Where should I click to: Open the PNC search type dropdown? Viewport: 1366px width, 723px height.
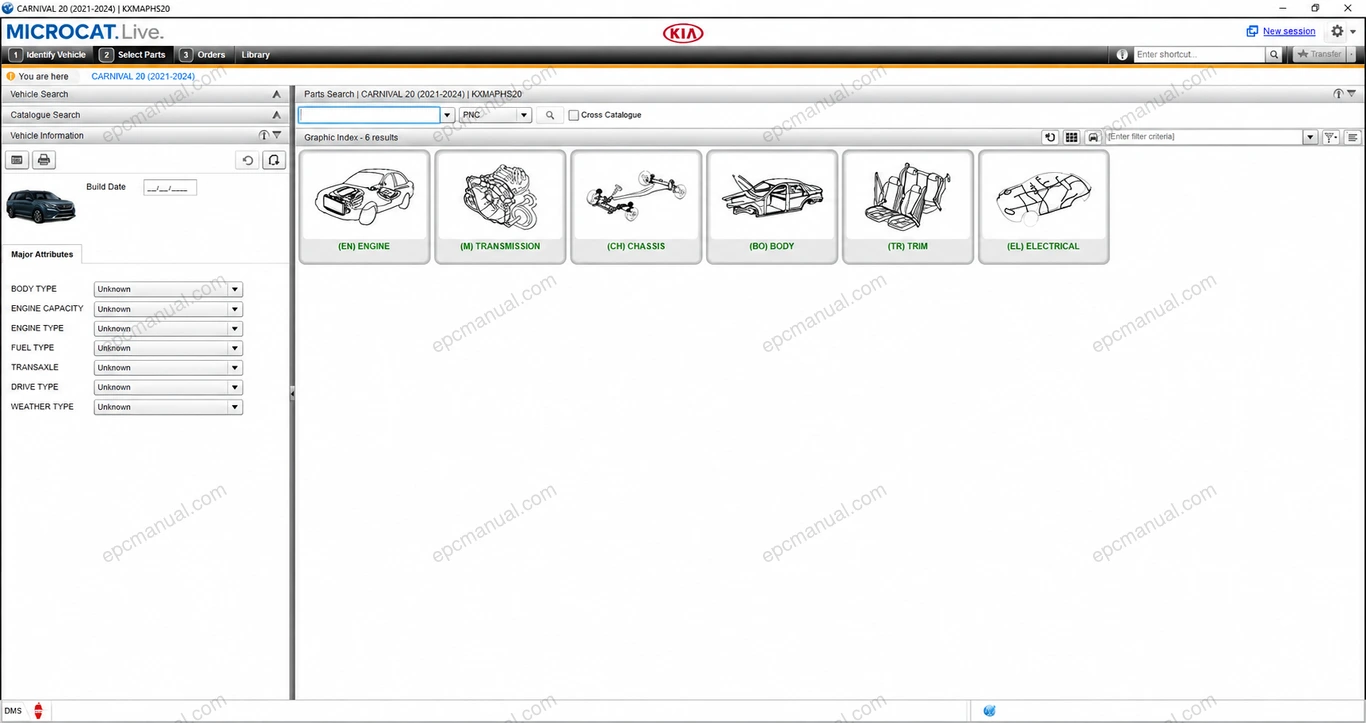coord(495,115)
